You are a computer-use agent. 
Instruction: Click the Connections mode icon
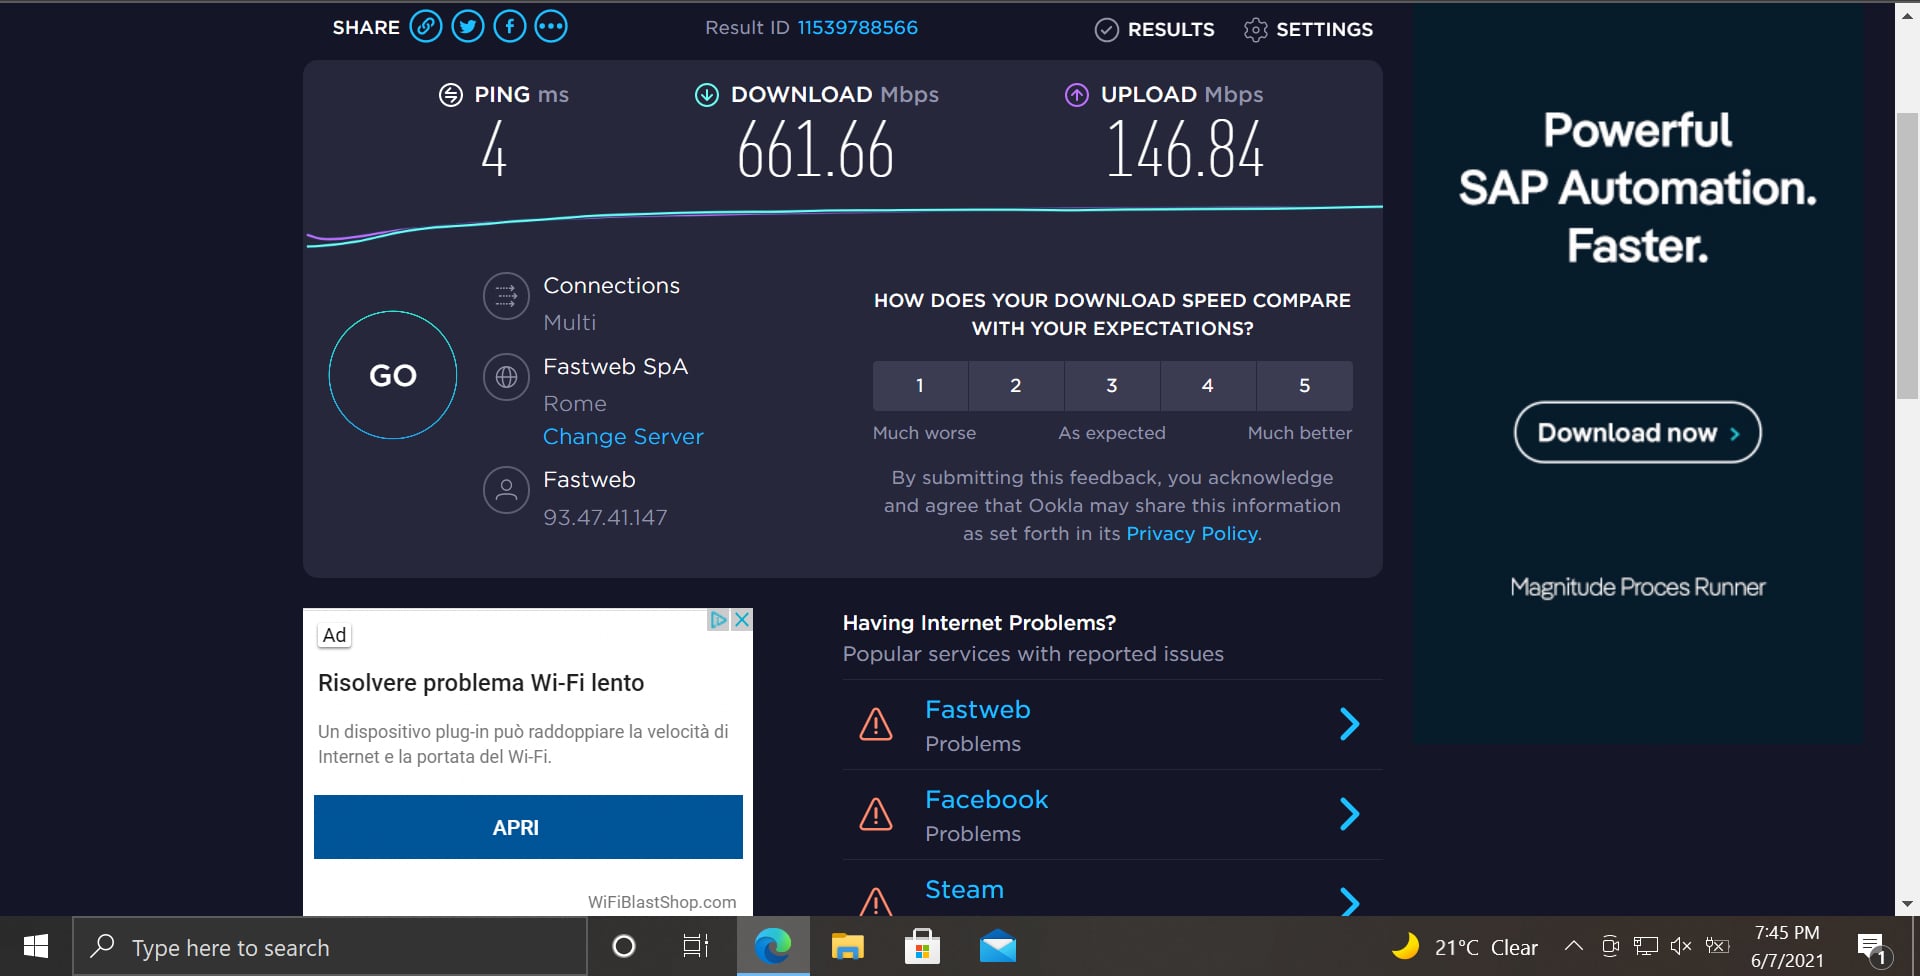[x=506, y=296]
